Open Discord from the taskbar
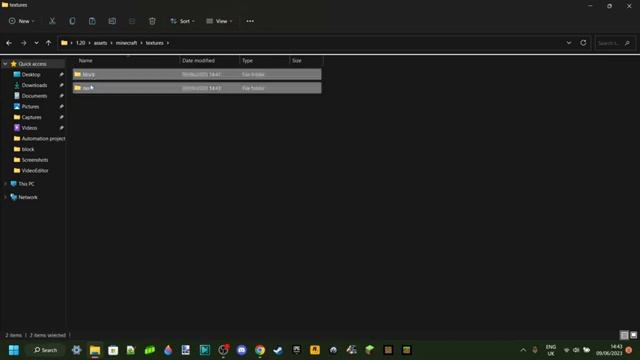 pos(242,350)
